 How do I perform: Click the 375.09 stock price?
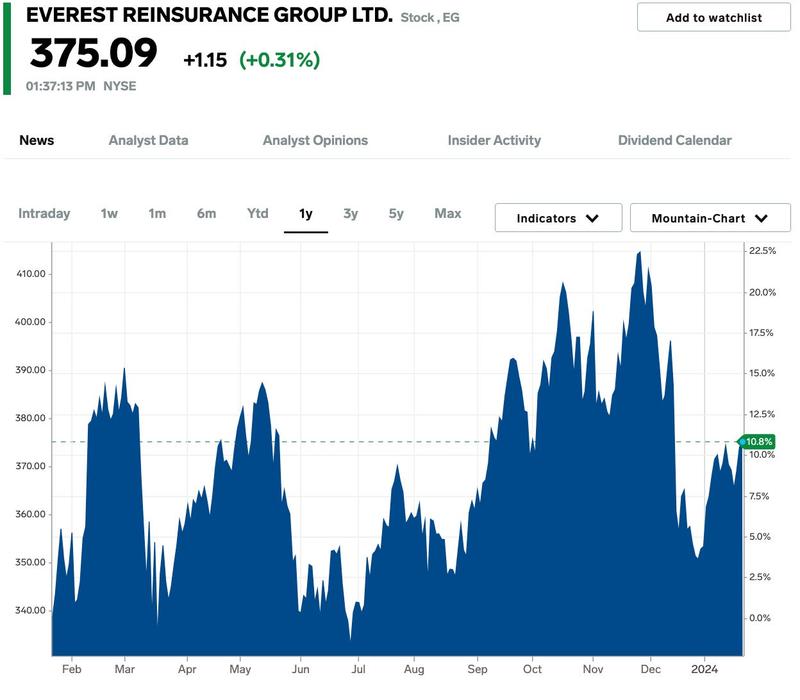click(x=93, y=53)
